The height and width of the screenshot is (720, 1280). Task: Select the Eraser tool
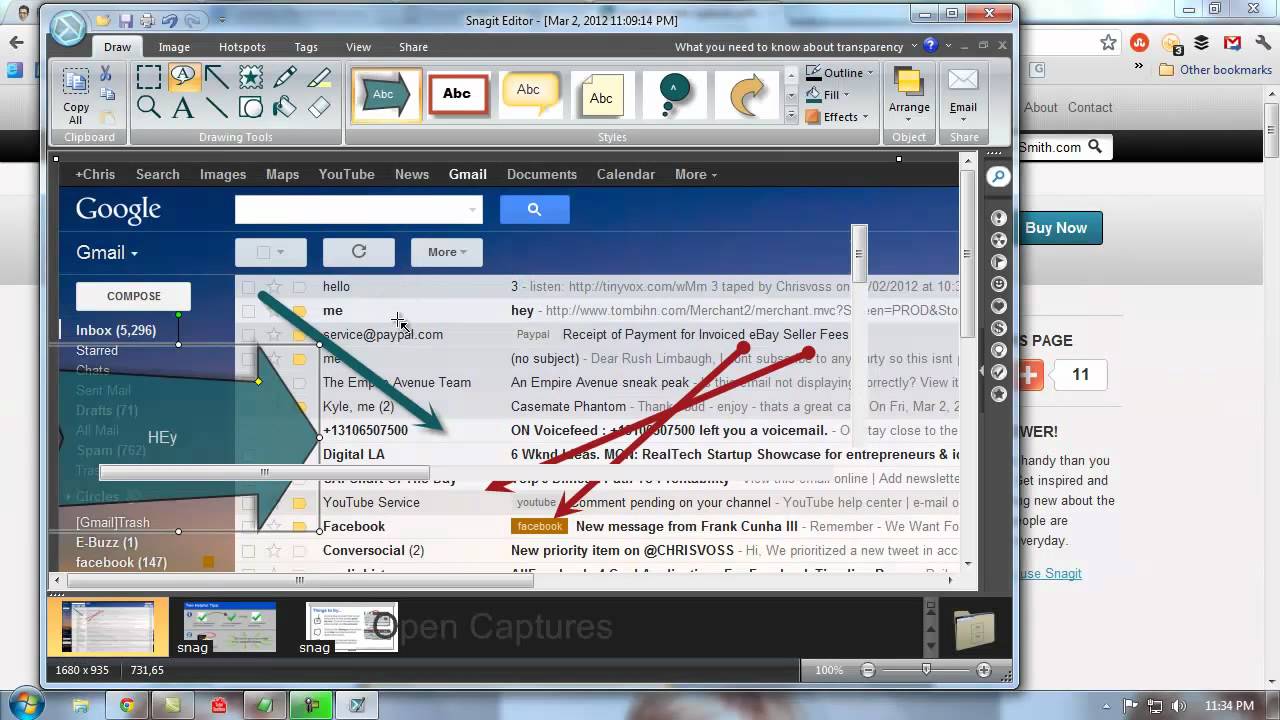pyautogui.click(x=319, y=107)
